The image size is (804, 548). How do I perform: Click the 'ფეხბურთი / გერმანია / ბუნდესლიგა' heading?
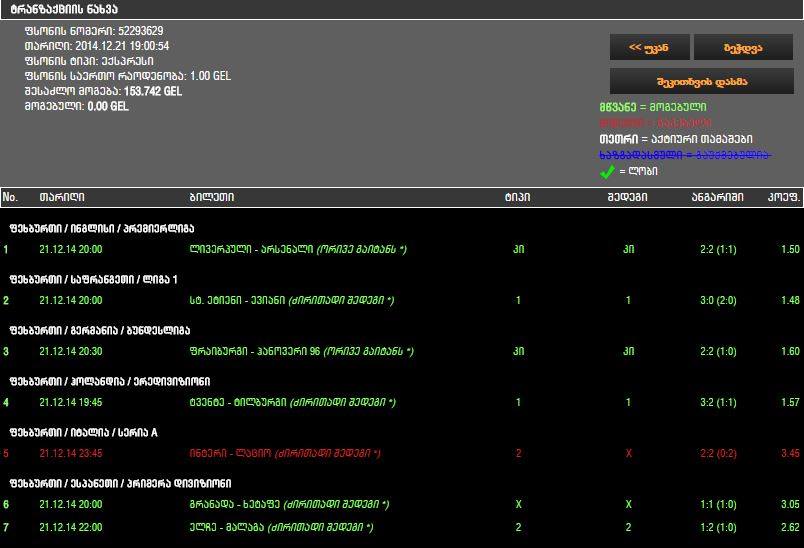point(100,331)
